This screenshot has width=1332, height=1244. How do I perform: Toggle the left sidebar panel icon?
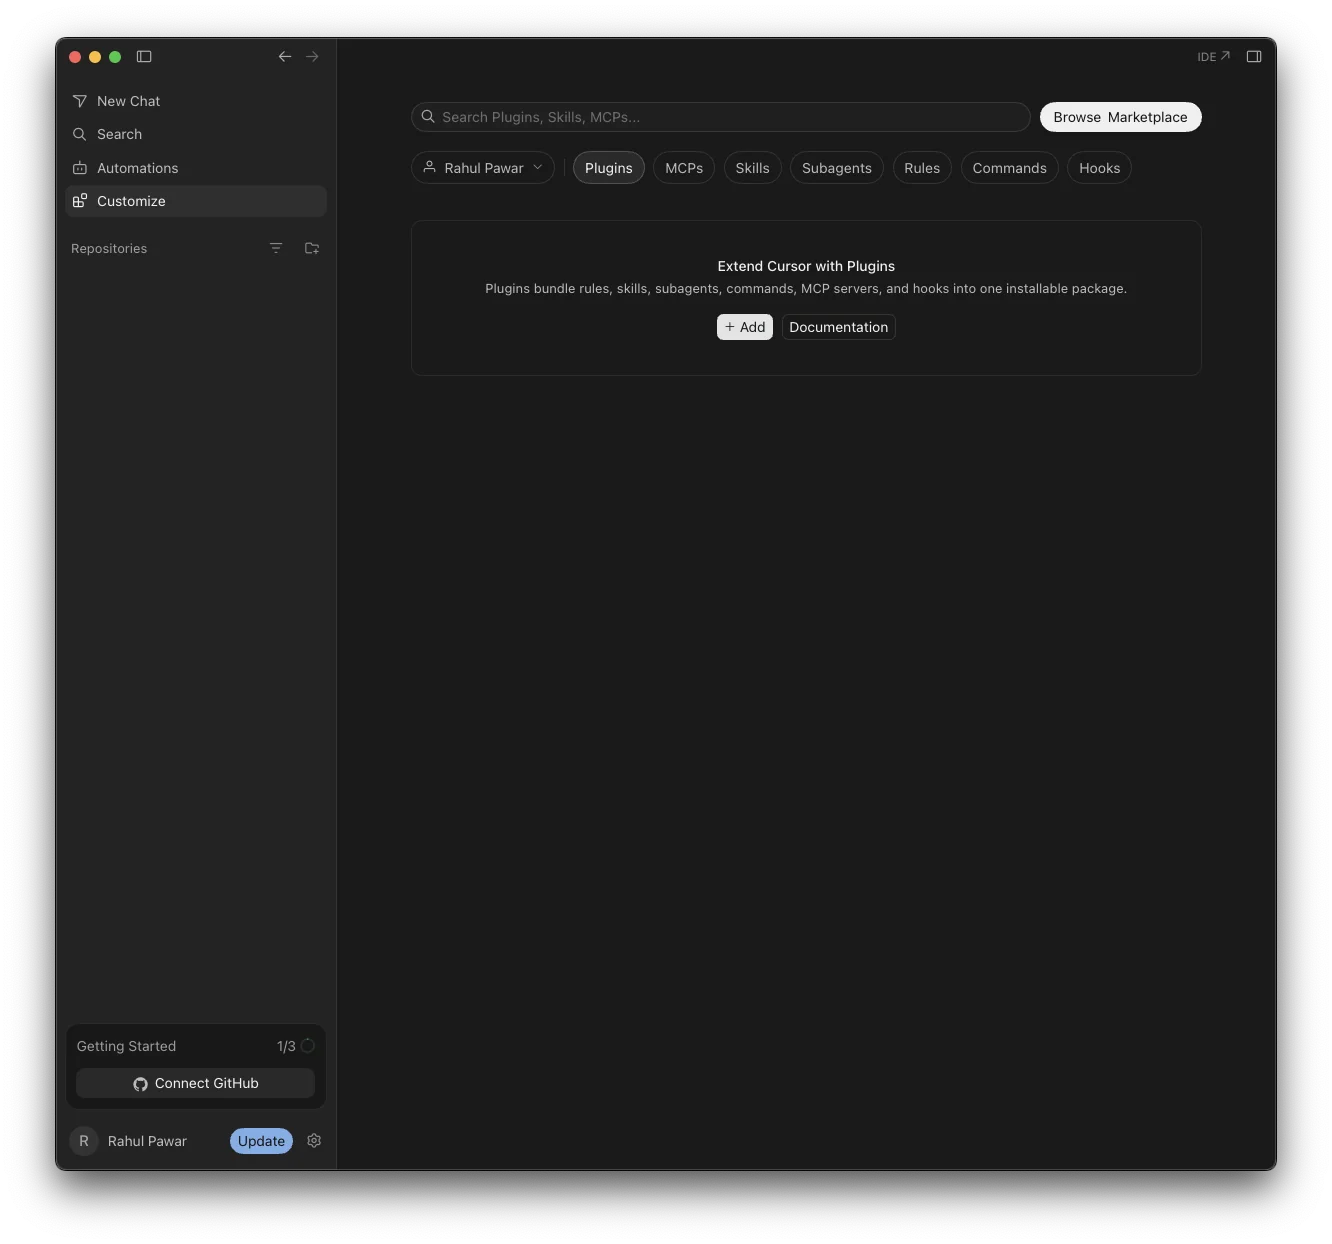pyautogui.click(x=144, y=57)
